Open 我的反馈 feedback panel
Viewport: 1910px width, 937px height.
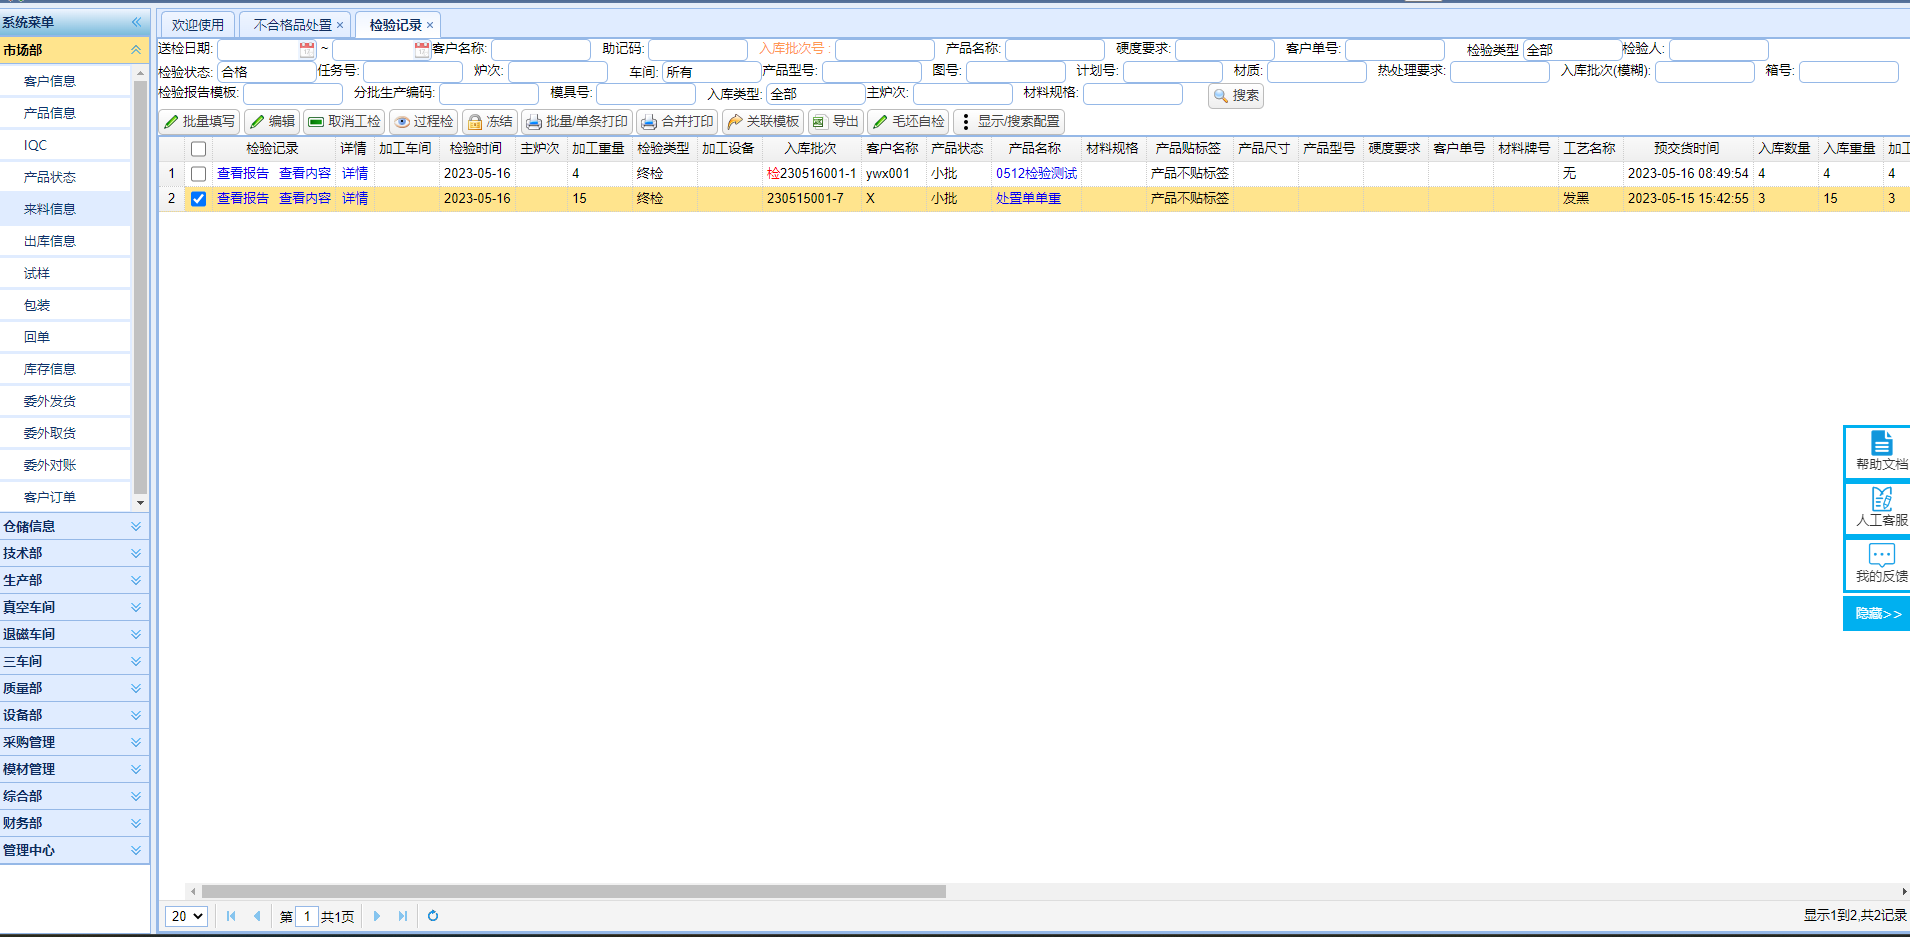tap(1879, 563)
